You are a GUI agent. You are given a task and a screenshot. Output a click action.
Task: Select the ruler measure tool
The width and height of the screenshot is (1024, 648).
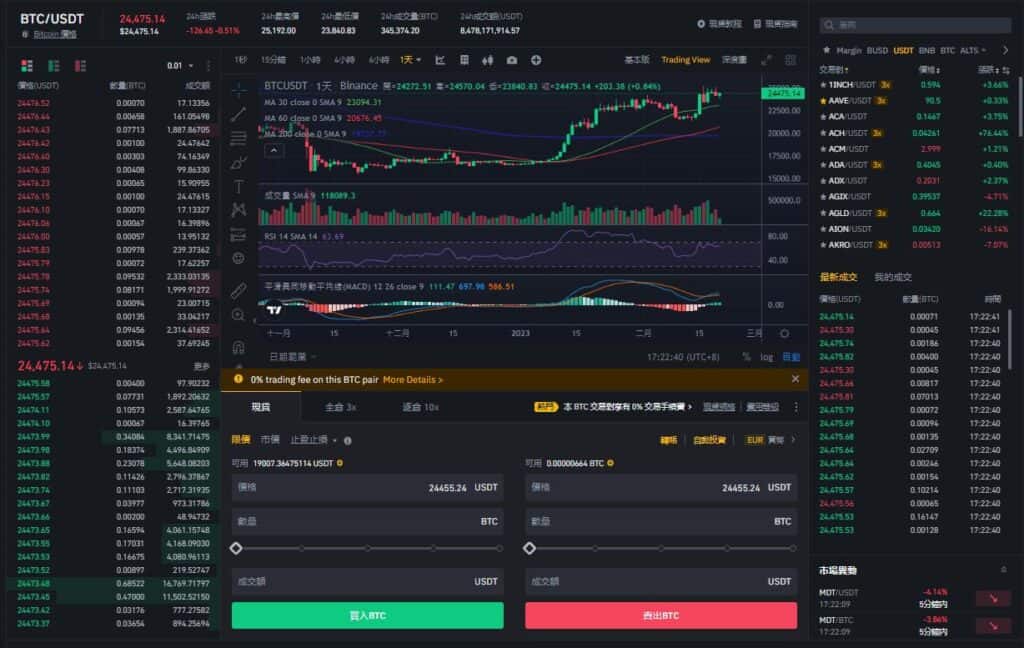(239, 290)
